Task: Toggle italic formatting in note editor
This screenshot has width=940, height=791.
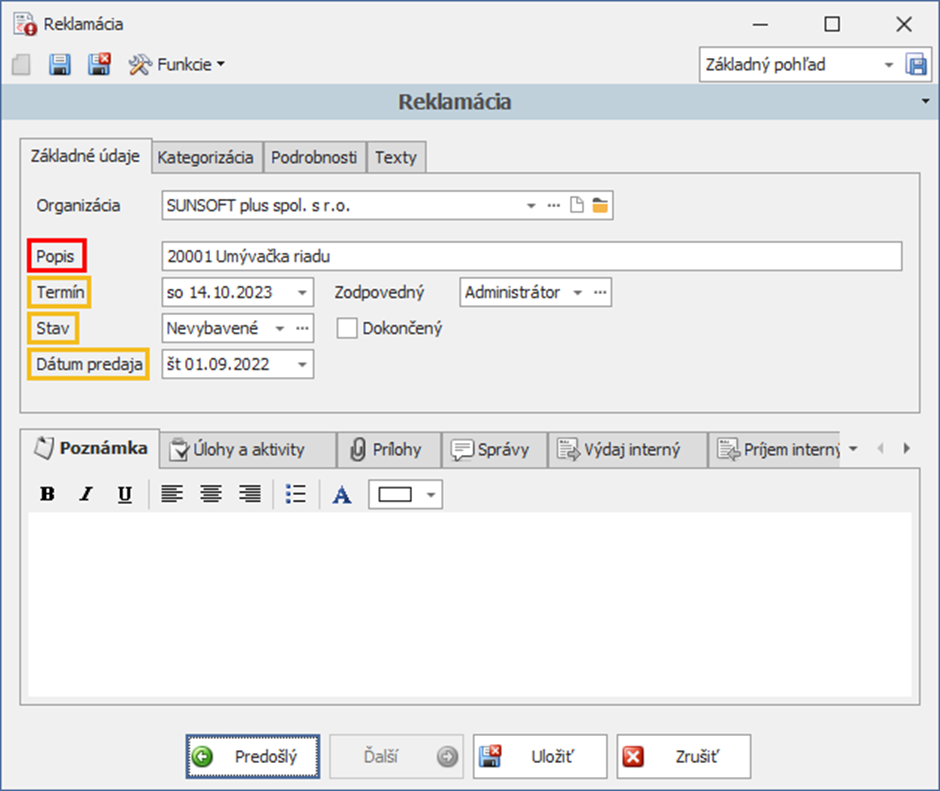Action: pos(86,494)
